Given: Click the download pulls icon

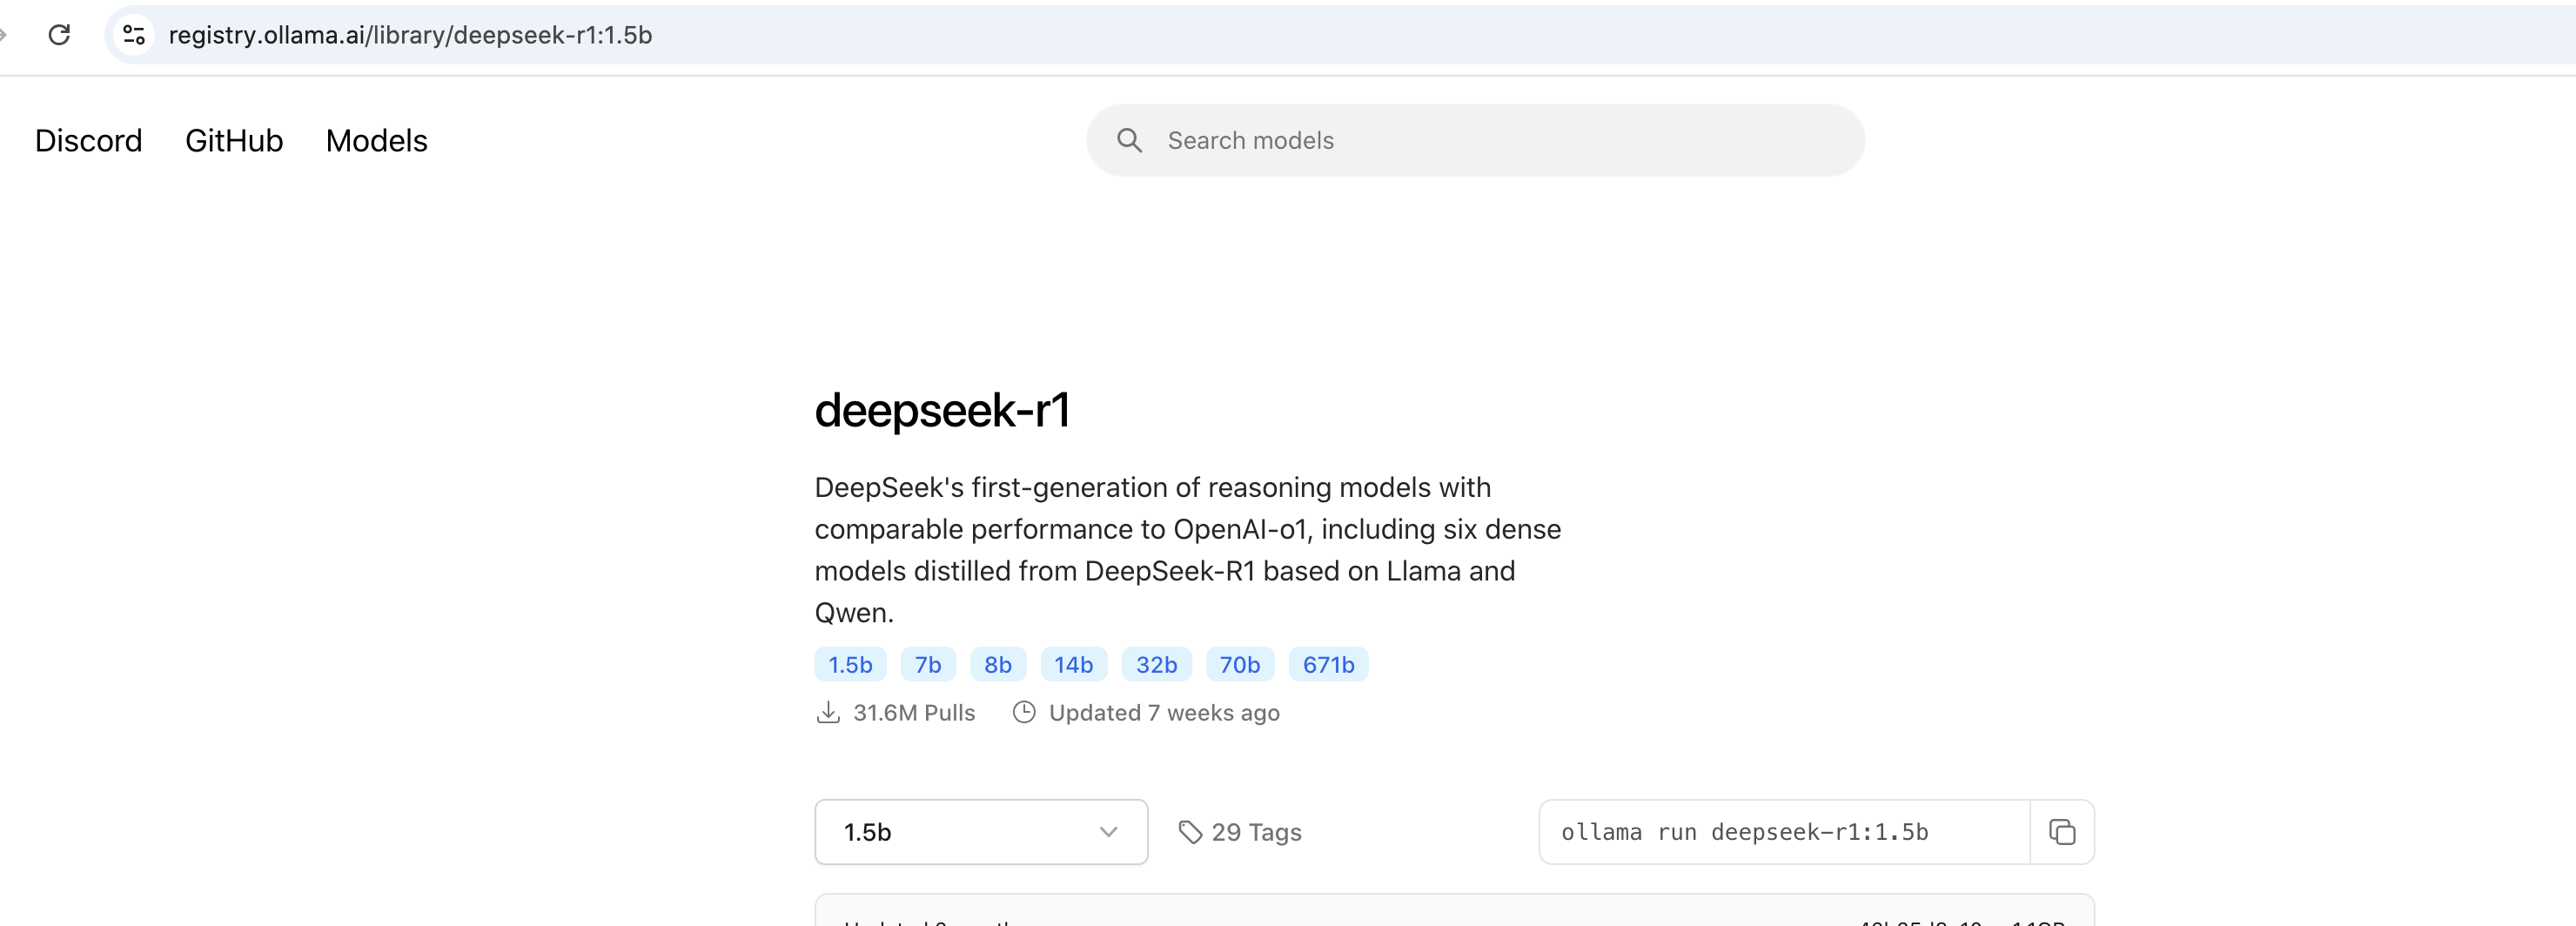Looking at the screenshot, I should (x=828, y=713).
